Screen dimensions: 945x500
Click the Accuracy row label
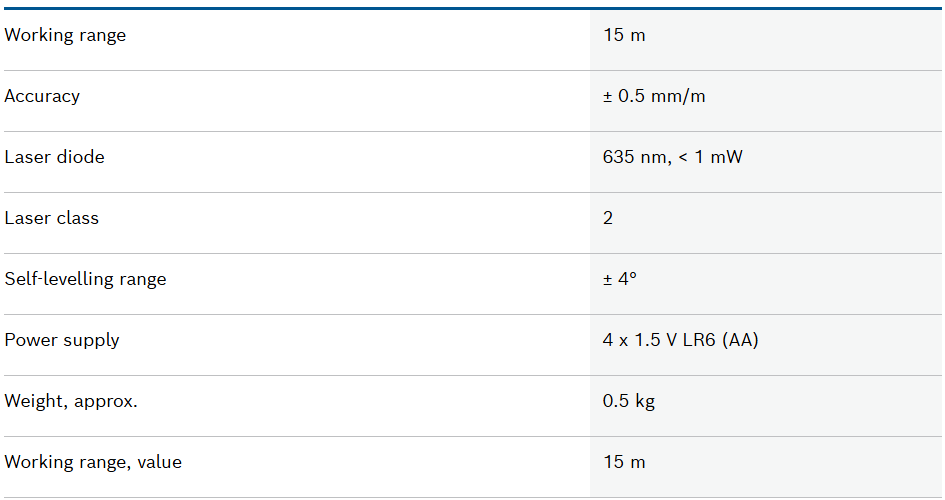pos(42,96)
